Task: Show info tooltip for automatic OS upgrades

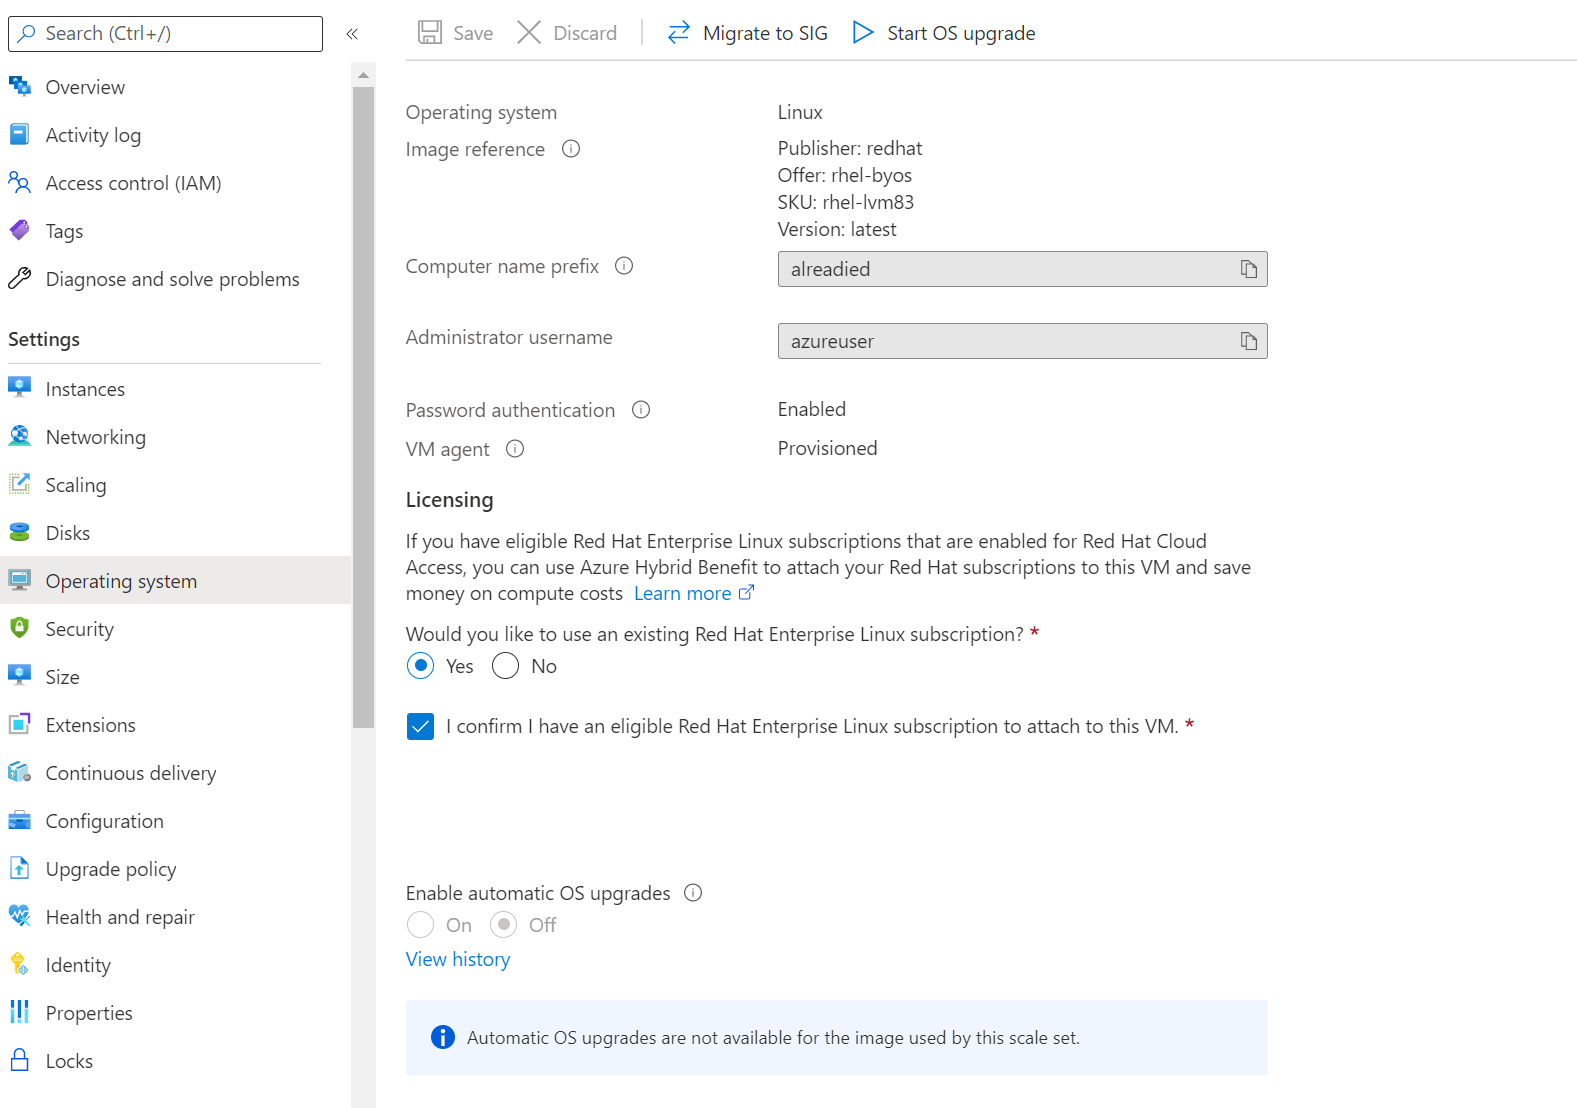Action: [693, 893]
